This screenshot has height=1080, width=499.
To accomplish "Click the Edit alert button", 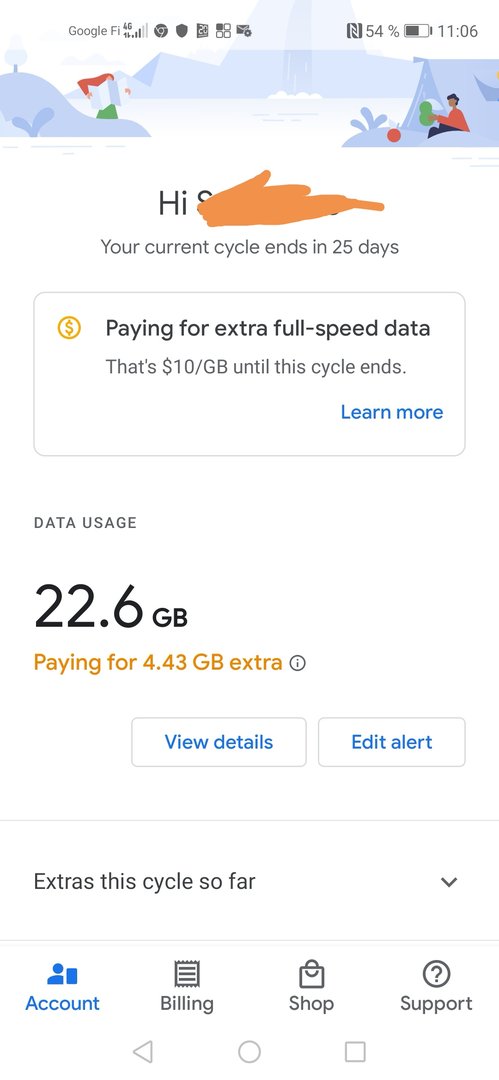I will tap(391, 742).
